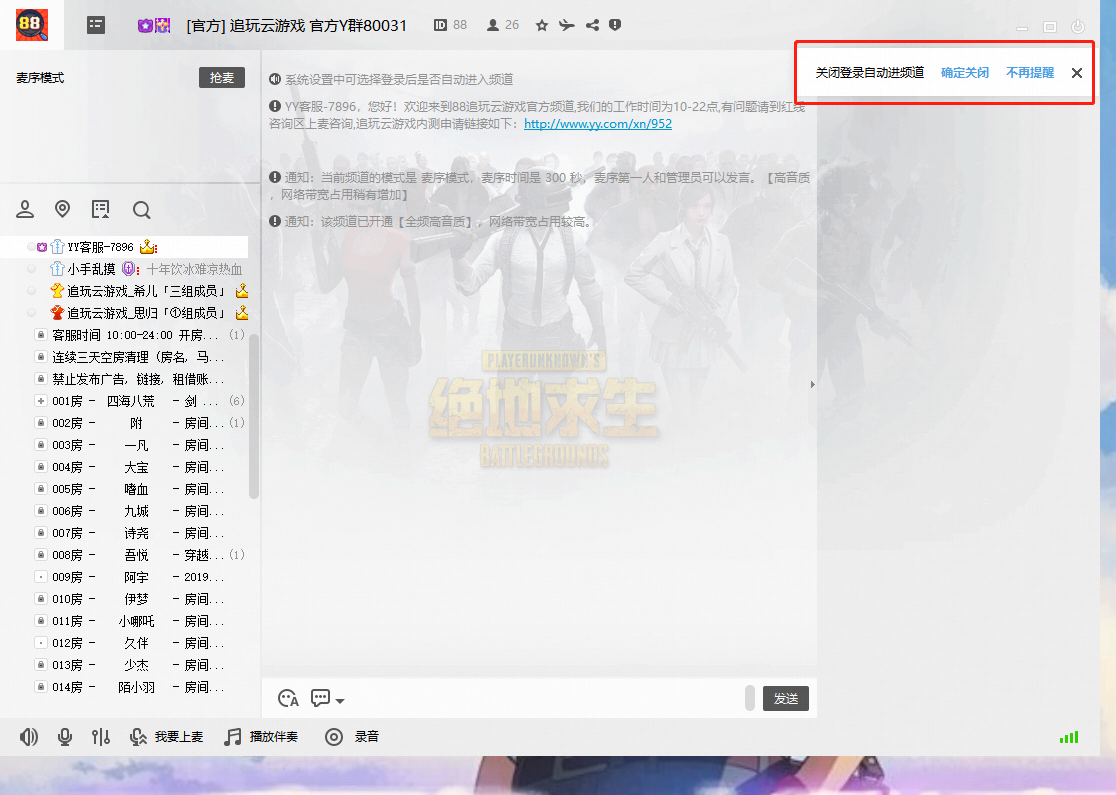The image size is (1116, 795).
Task: Expand the 012房 久伴 room node
Action: pyautogui.click(x=41, y=643)
